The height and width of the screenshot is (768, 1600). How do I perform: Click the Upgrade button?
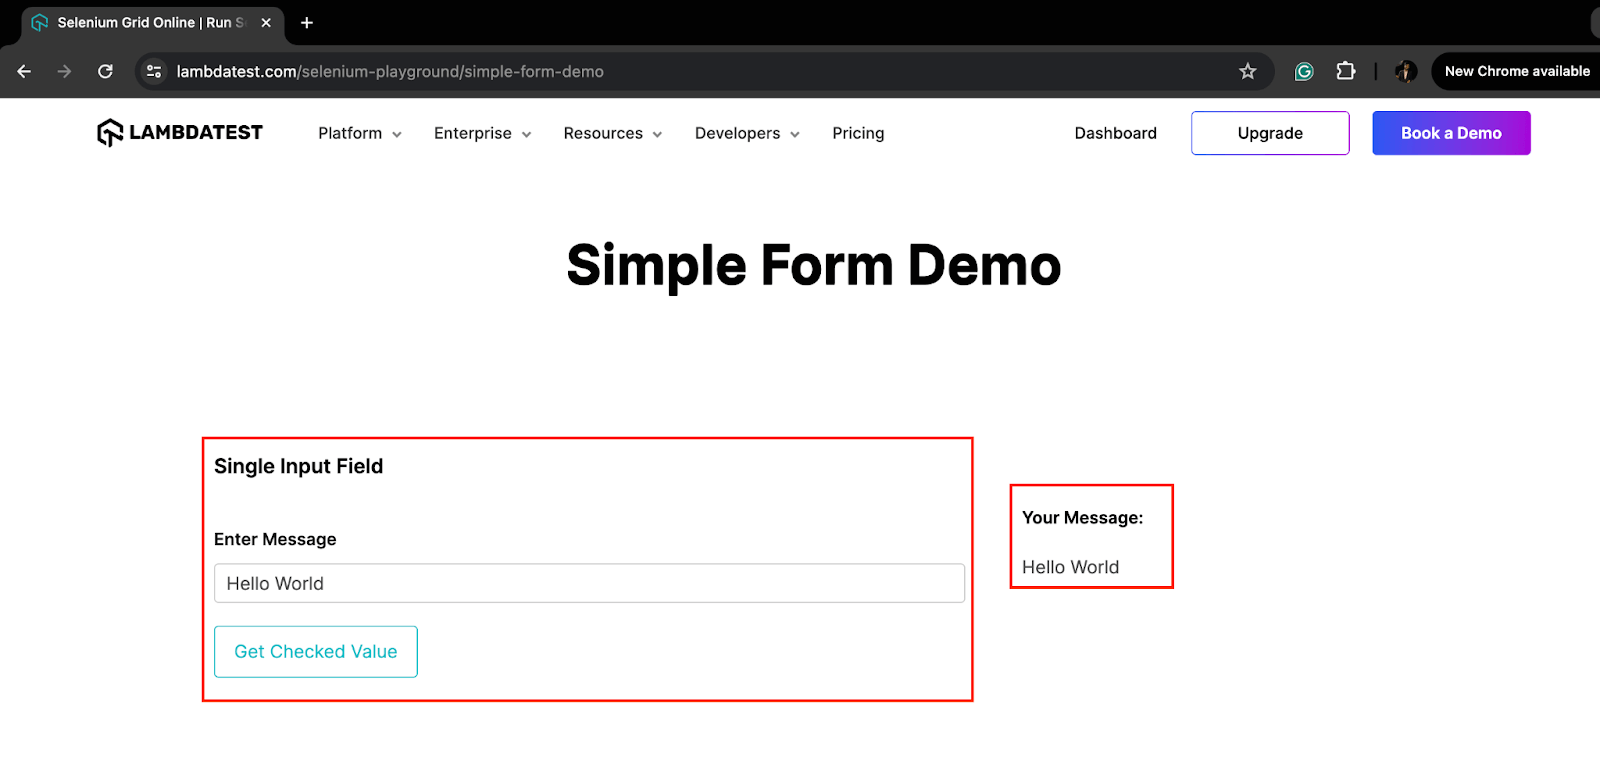1270,133
